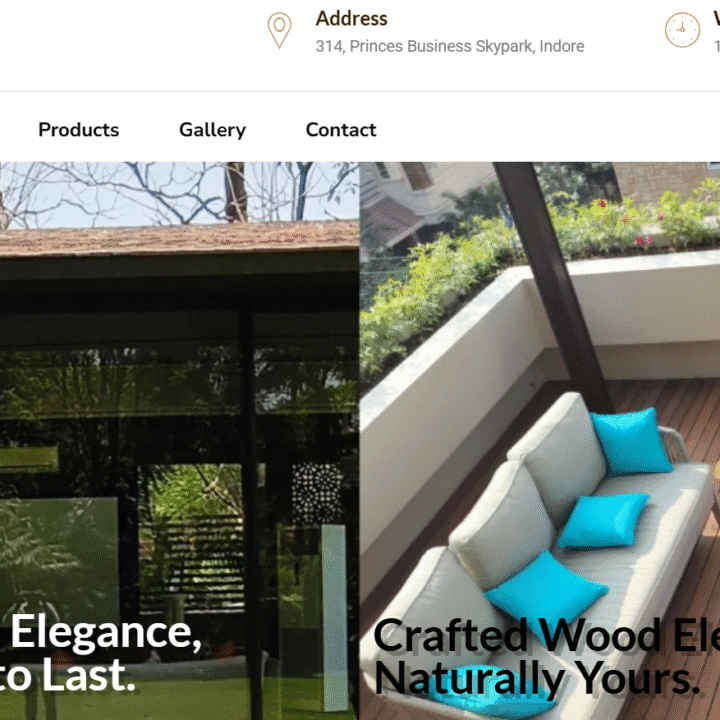Click the 'Naturally Yours.' headline text

[x=536, y=678]
